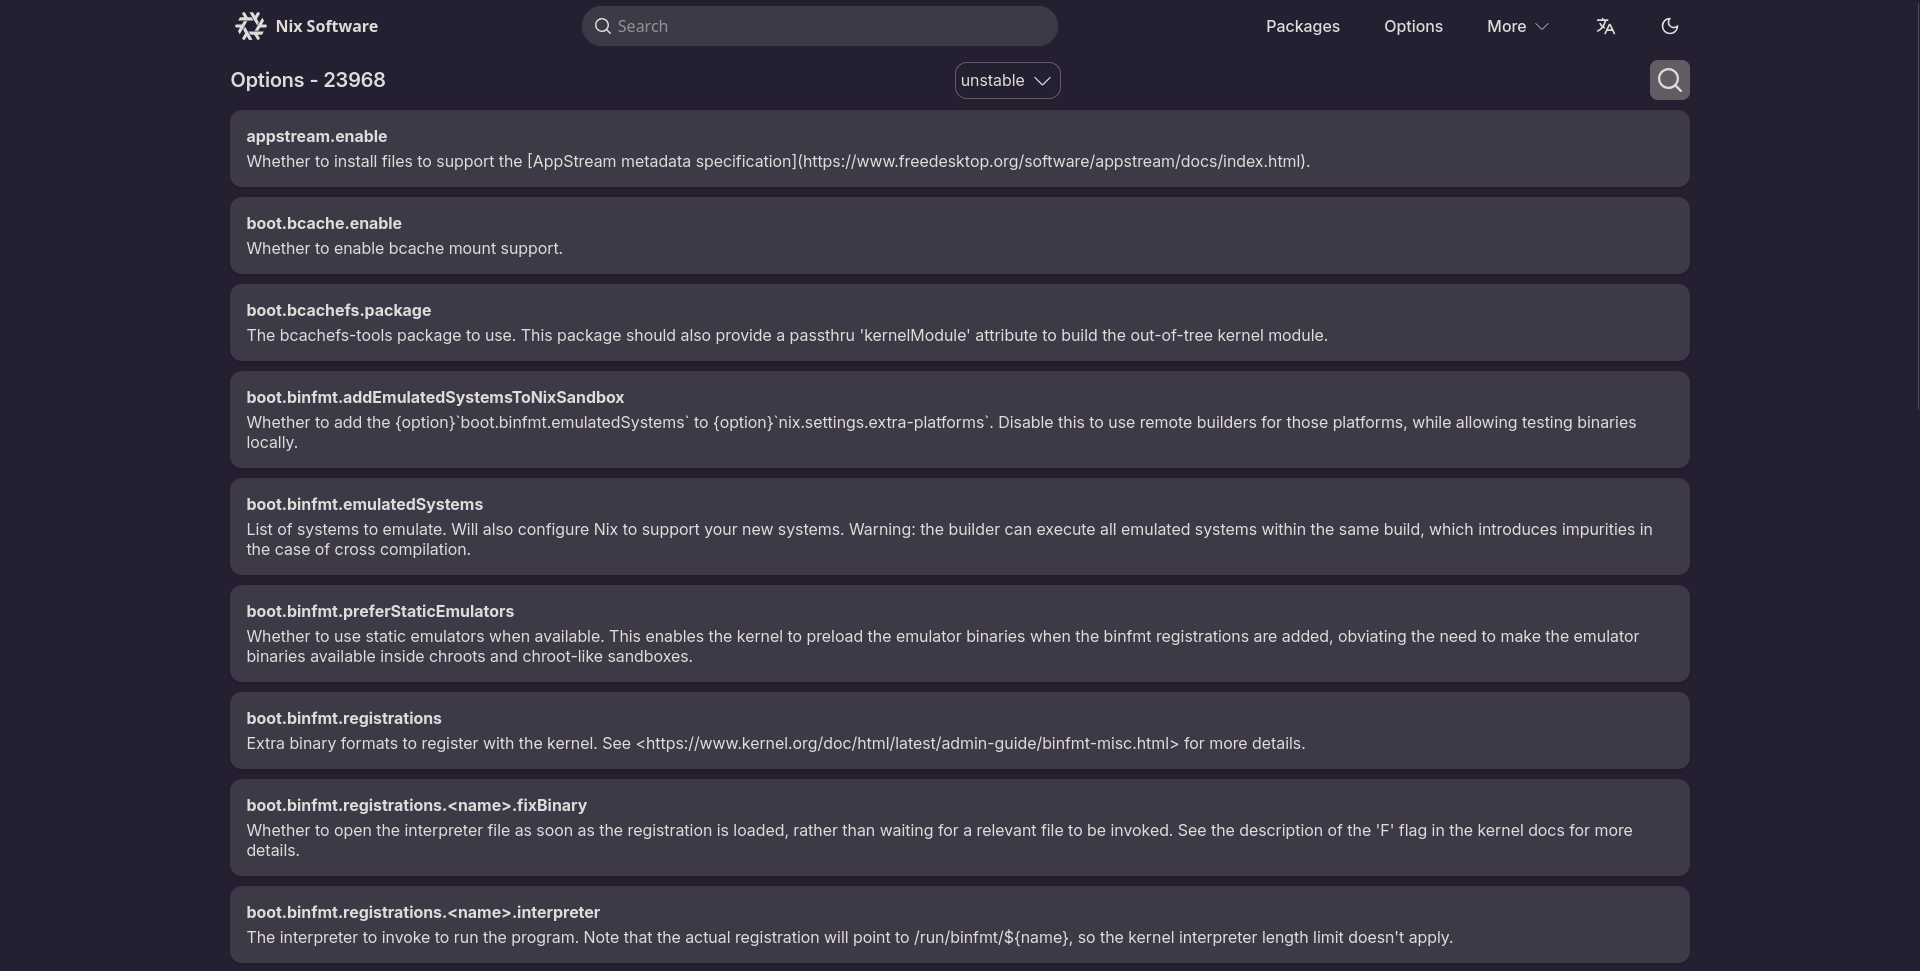Open the language translation icon menu
The height and width of the screenshot is (971, 1920).
coord(1605,26)
